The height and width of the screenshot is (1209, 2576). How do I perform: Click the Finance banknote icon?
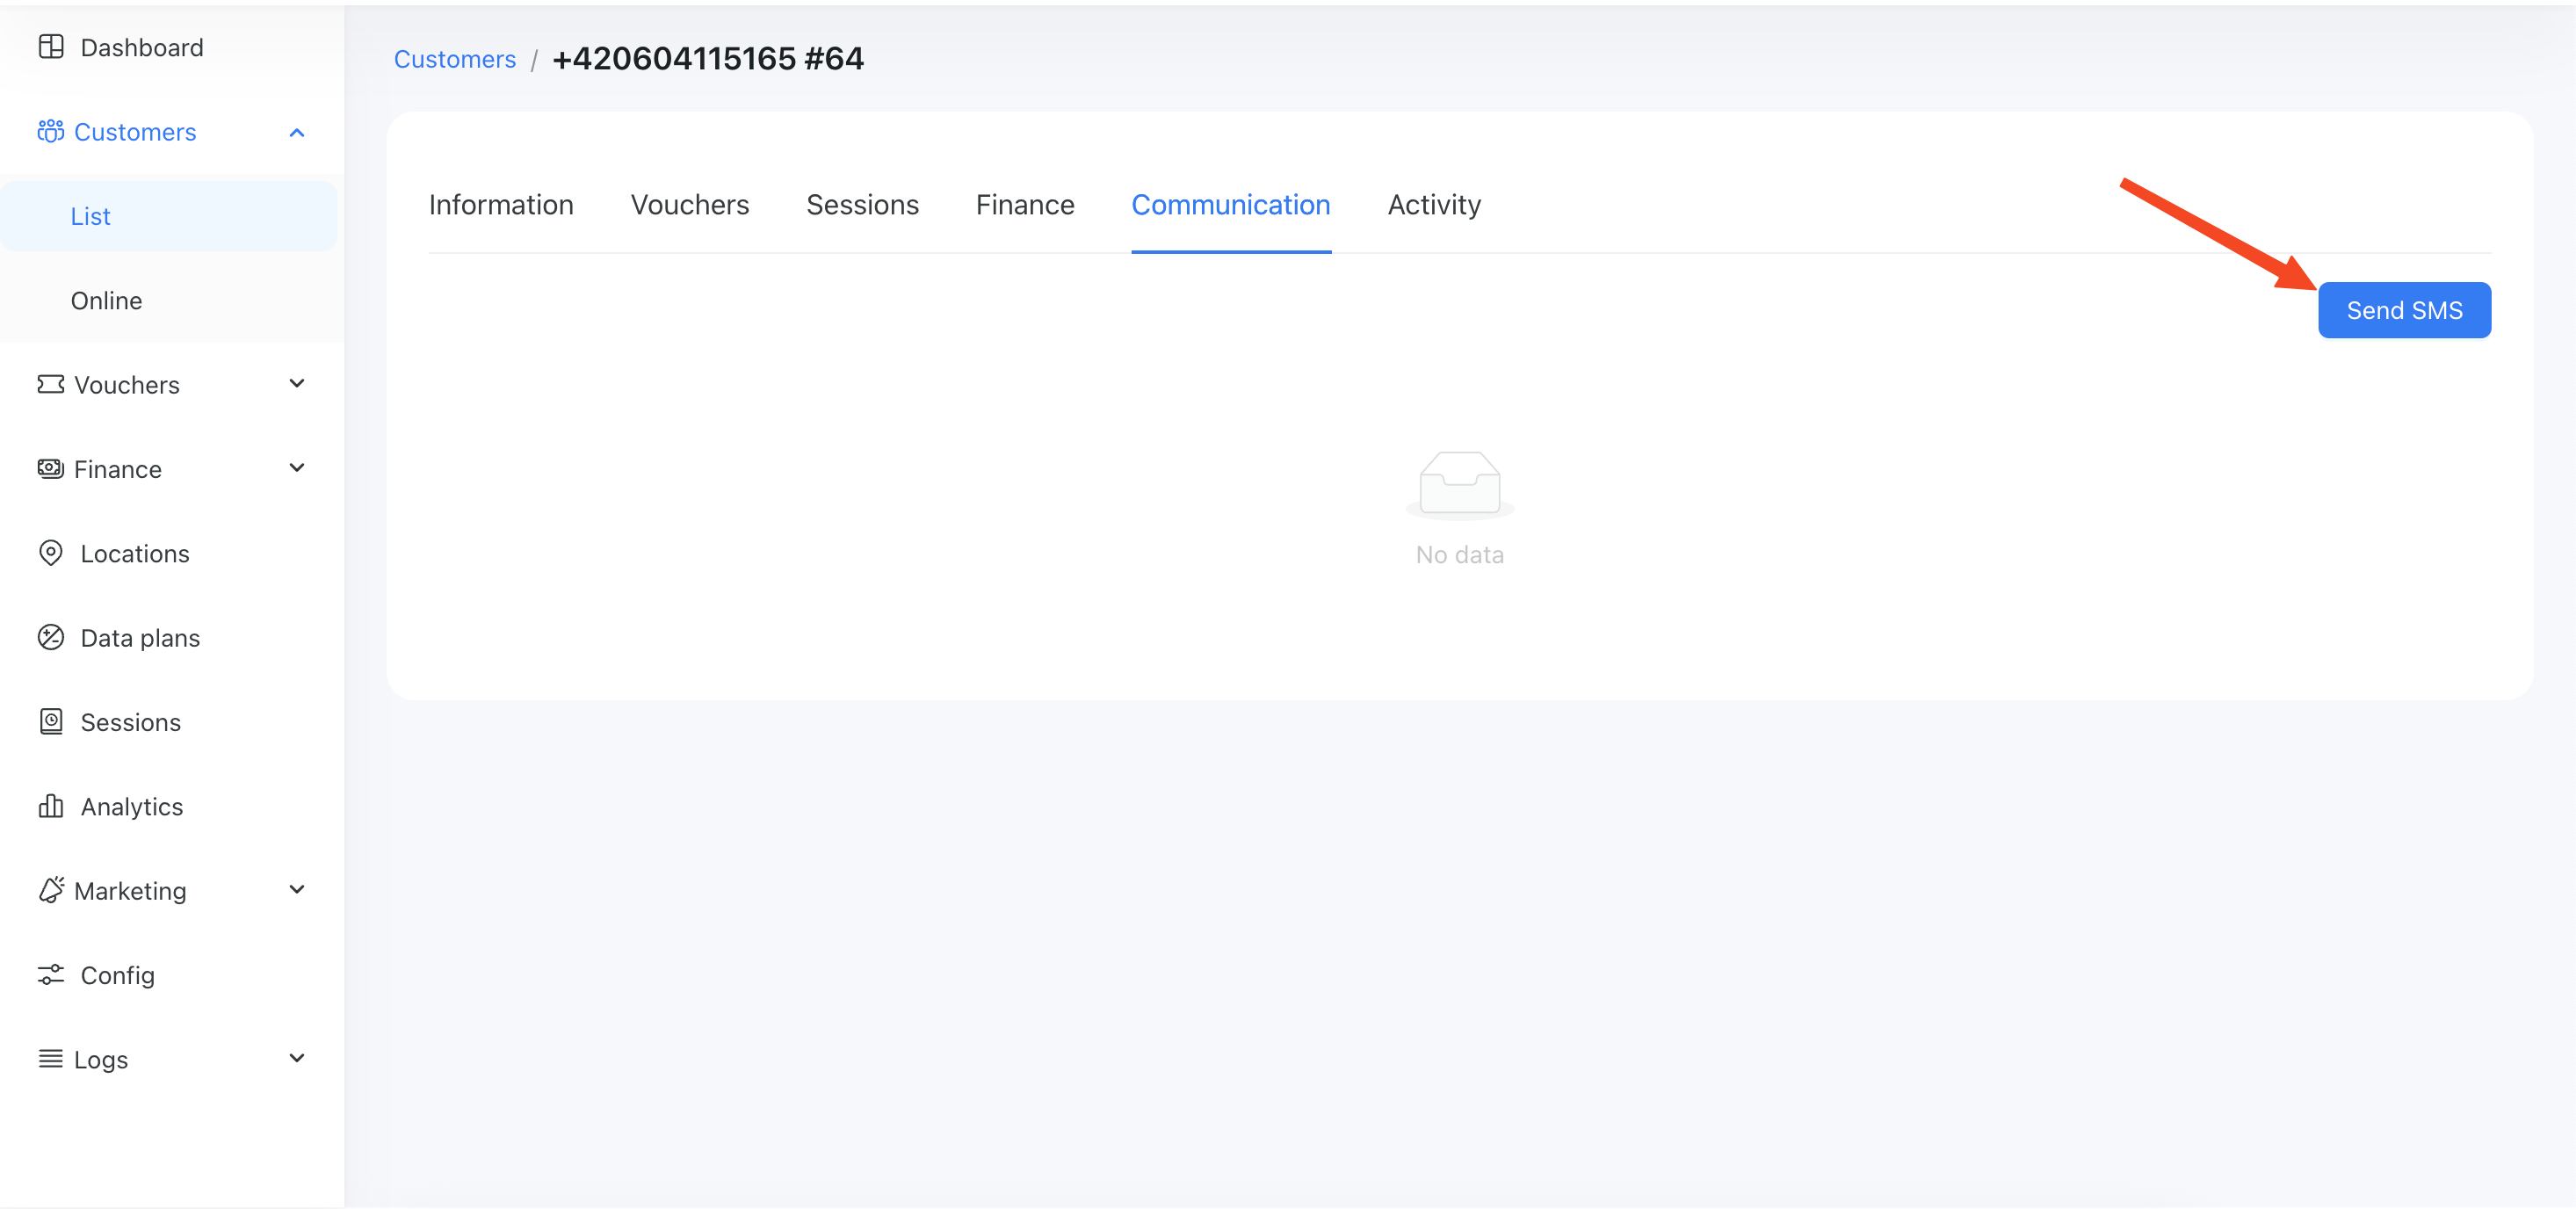coord(50,468)
